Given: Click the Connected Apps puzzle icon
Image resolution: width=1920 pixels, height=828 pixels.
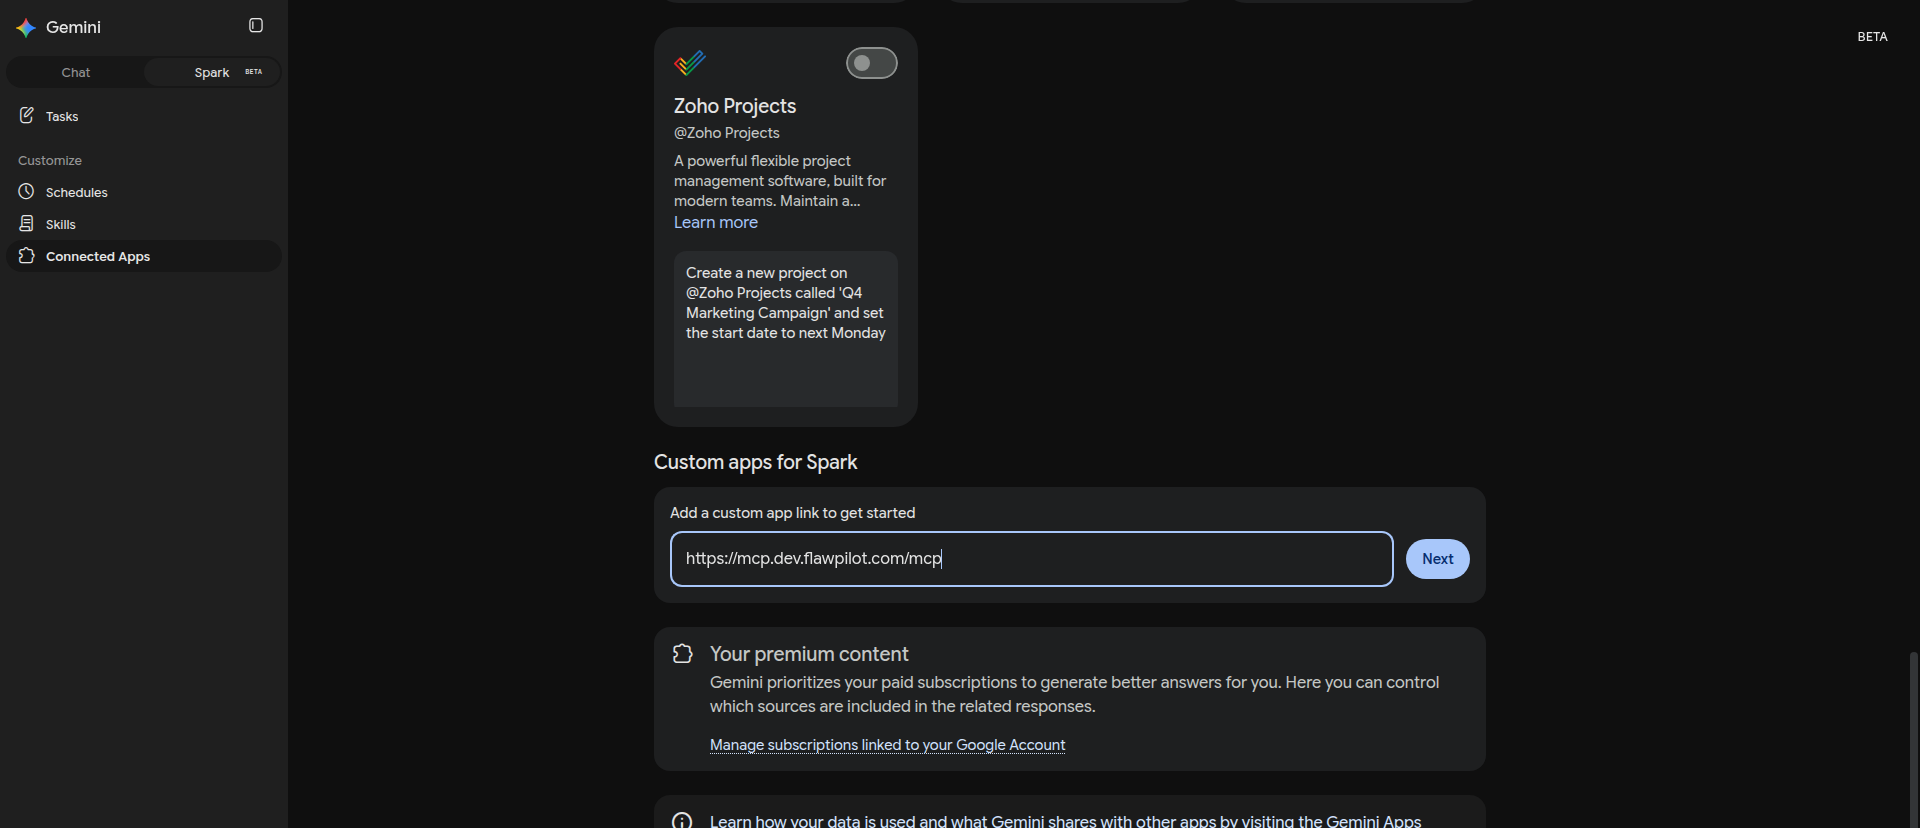Looking at the screenshot, I should tap(27, 256).
